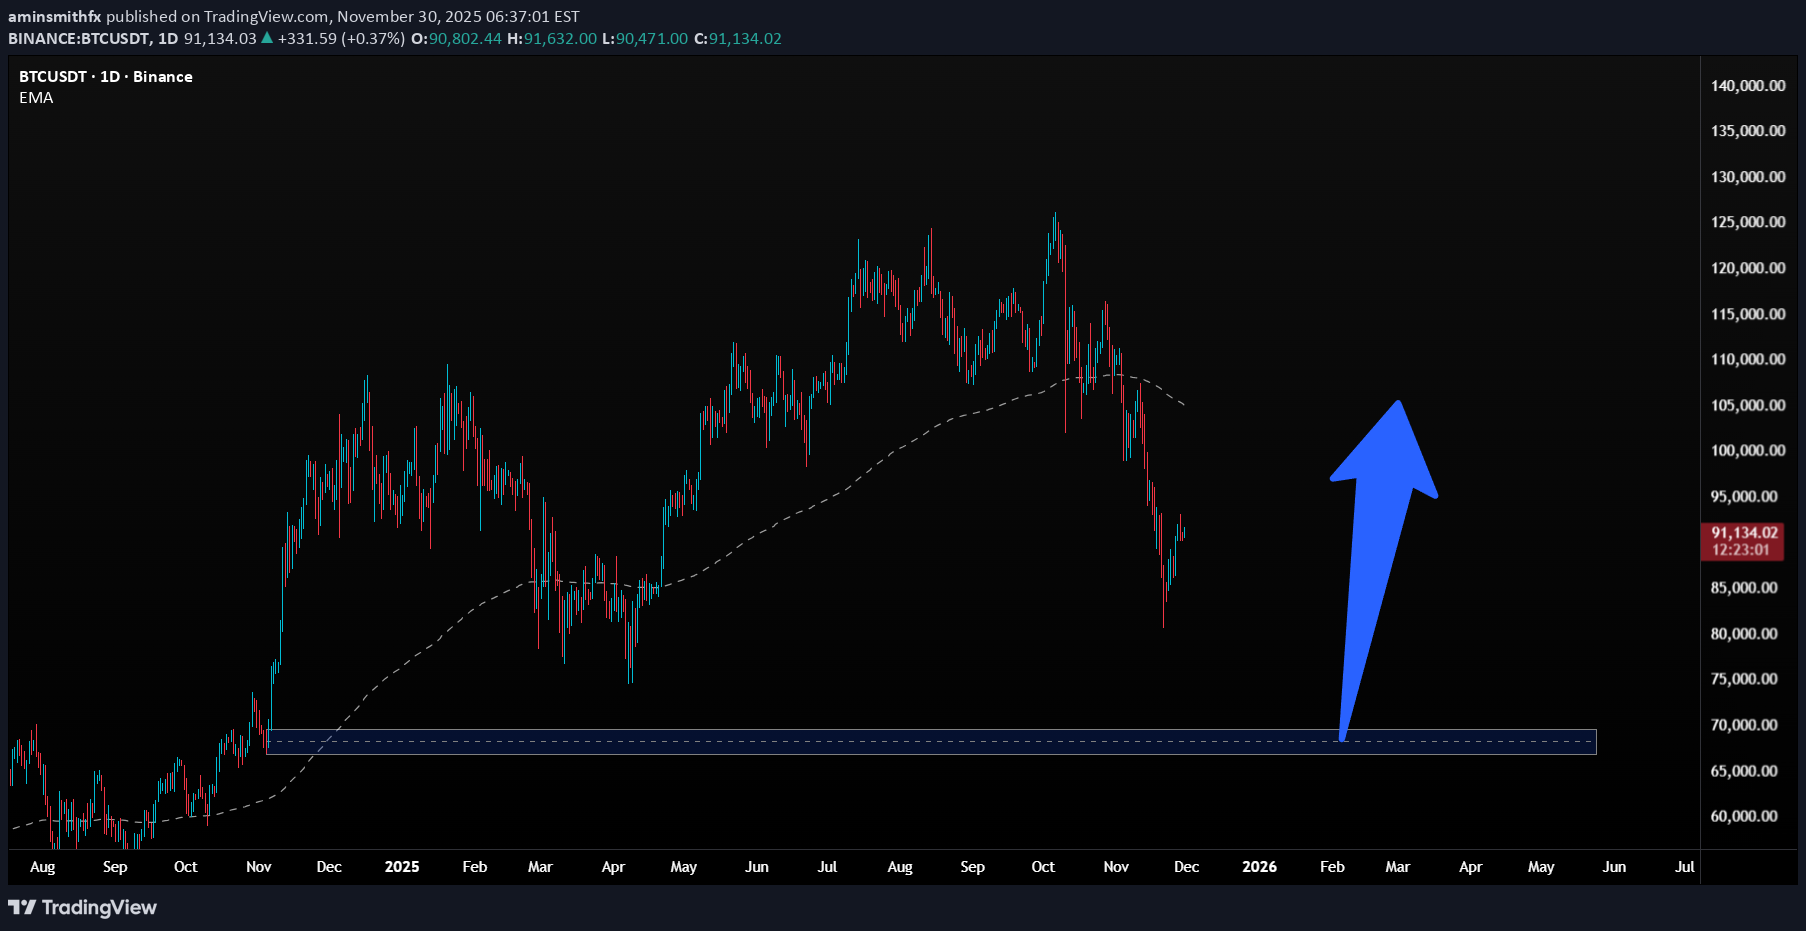Click the low value L:90,471.00
1806x931 pixels.
click(x=645, y=39)
